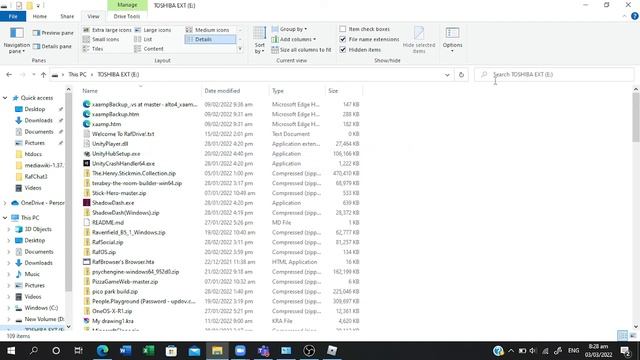Screen dimensions: 640x360
Task: Toggle the Details pane
Action: pyautogui.click(x=52, y=47)
